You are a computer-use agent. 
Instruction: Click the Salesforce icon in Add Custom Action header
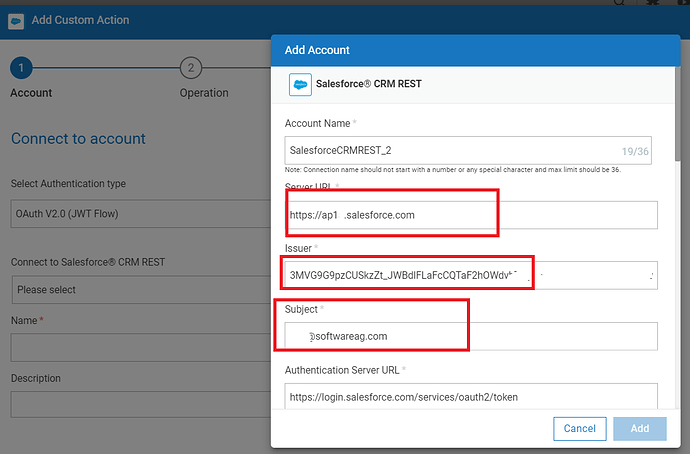(x=16, y=19)
